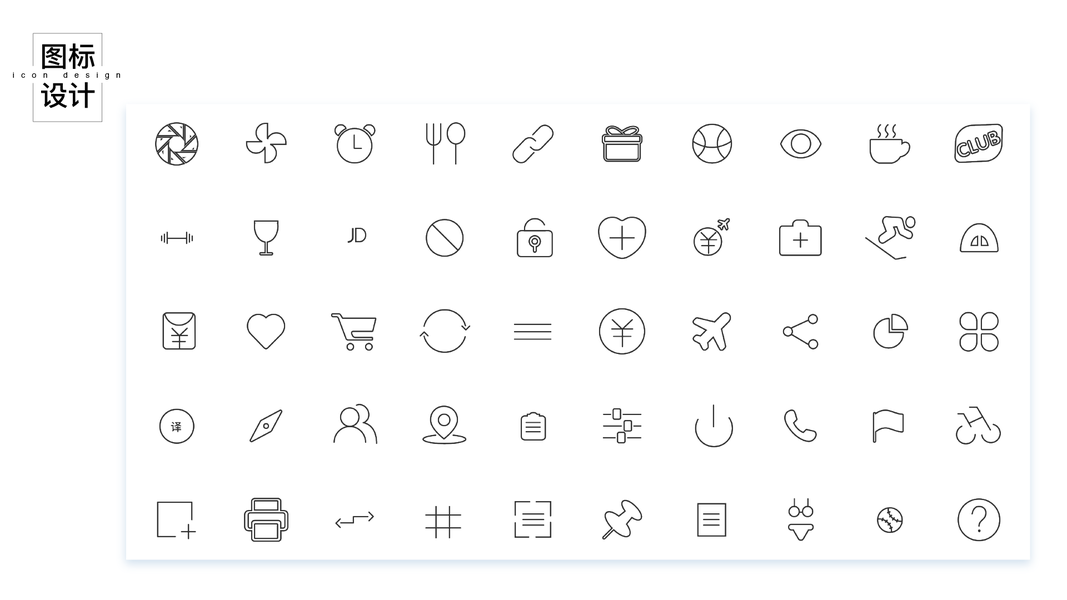Click the question mark help icon
This screenshot has width=1067, height=600.
979,520
